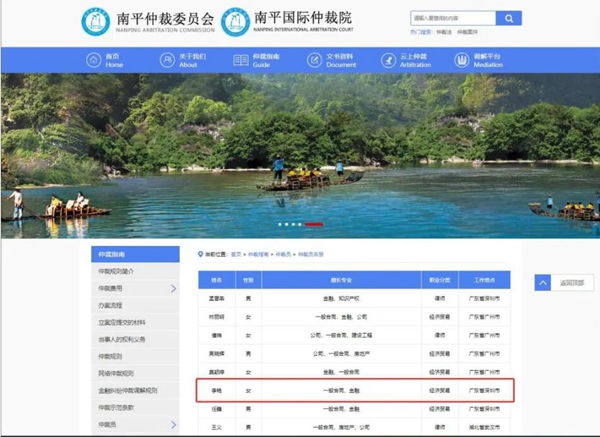Click the highlighted arbitrator row with 一般合同、金融

point(355,390)
